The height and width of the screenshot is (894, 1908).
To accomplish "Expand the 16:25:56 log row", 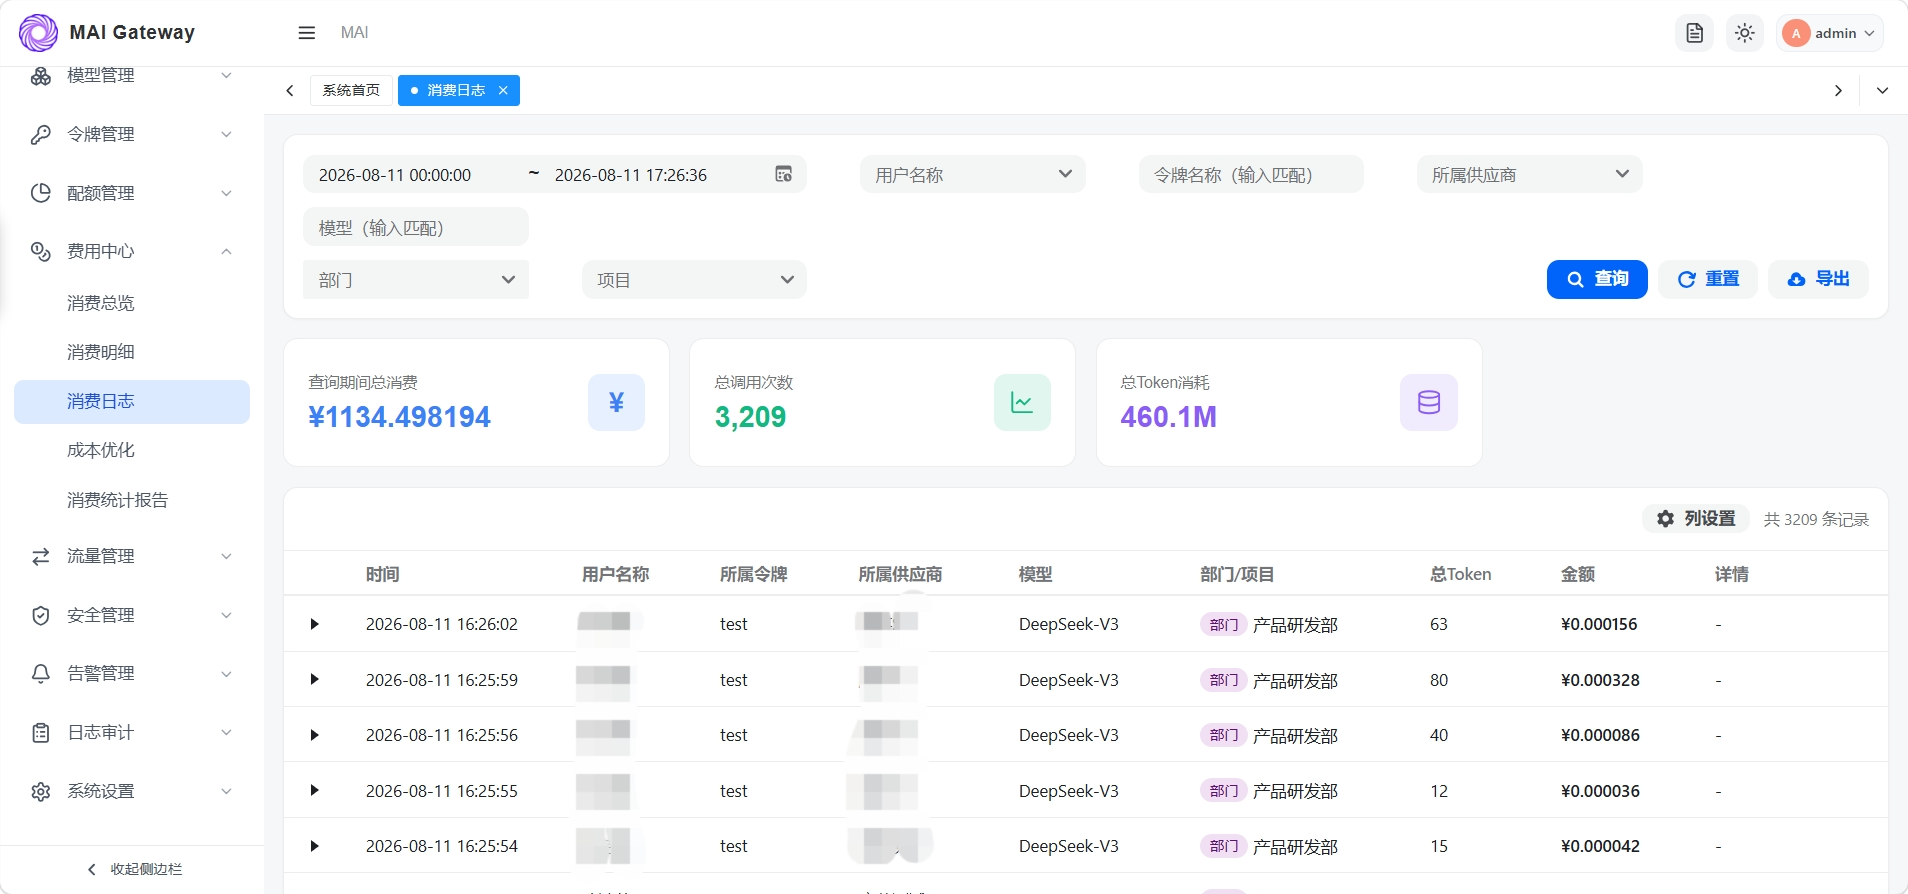I will 314,735.
